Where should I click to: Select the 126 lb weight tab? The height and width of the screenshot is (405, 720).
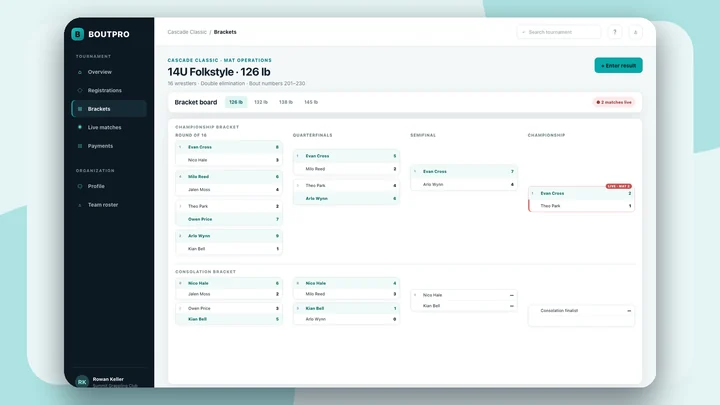(236, 102)
